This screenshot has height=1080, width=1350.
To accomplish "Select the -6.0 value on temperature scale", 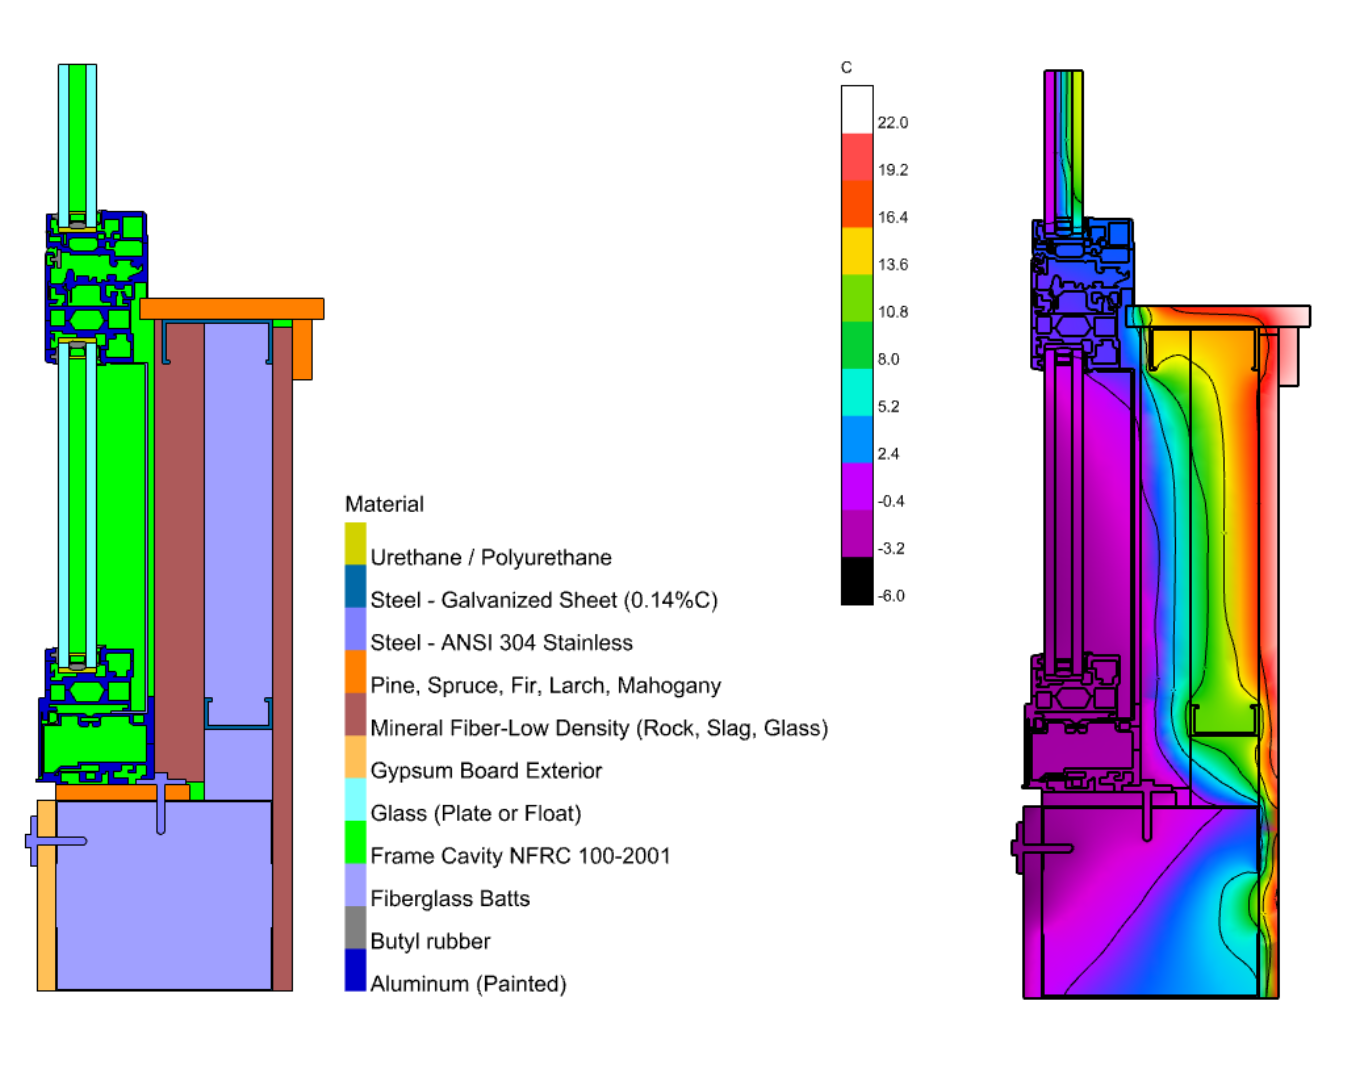I will 890,596.
